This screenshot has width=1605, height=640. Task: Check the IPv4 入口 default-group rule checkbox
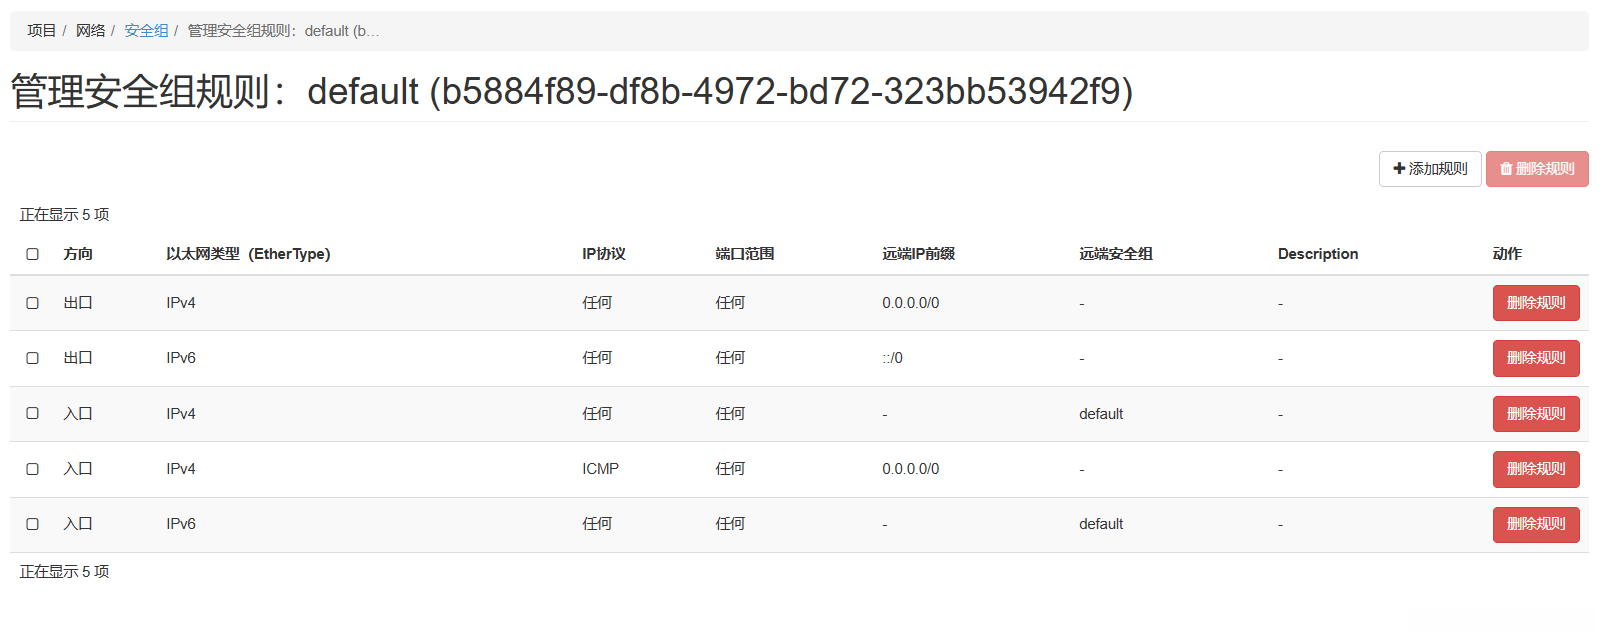tap(33, 413)
